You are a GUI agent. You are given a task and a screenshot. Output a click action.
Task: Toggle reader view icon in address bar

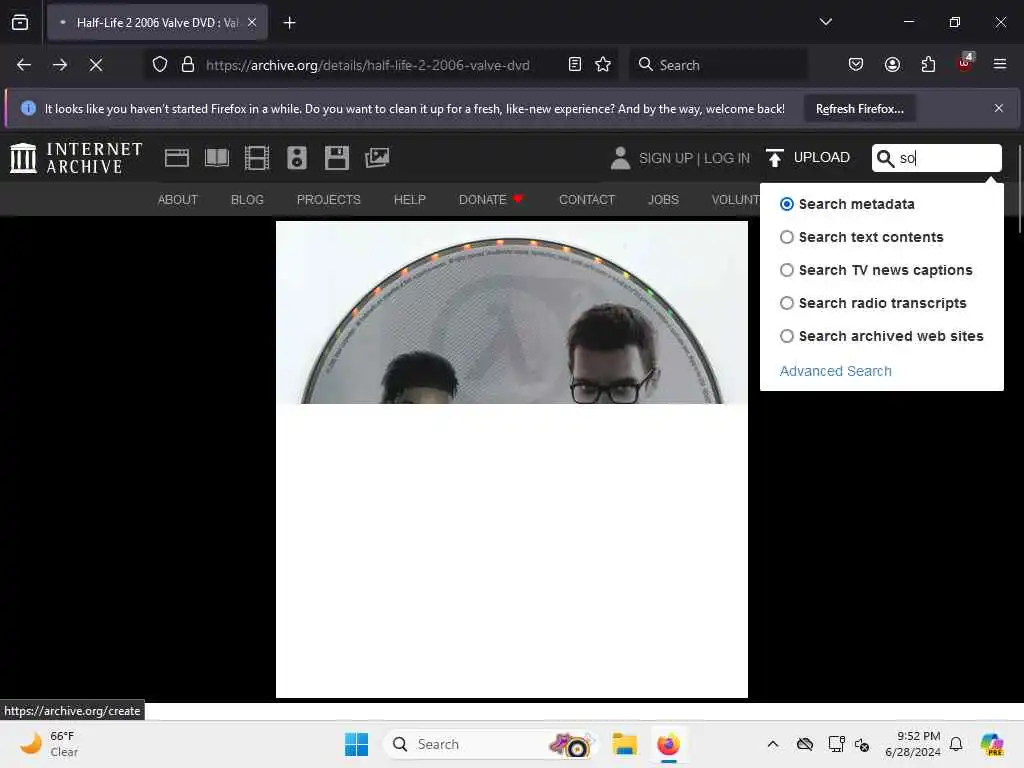tap(575, 65)
